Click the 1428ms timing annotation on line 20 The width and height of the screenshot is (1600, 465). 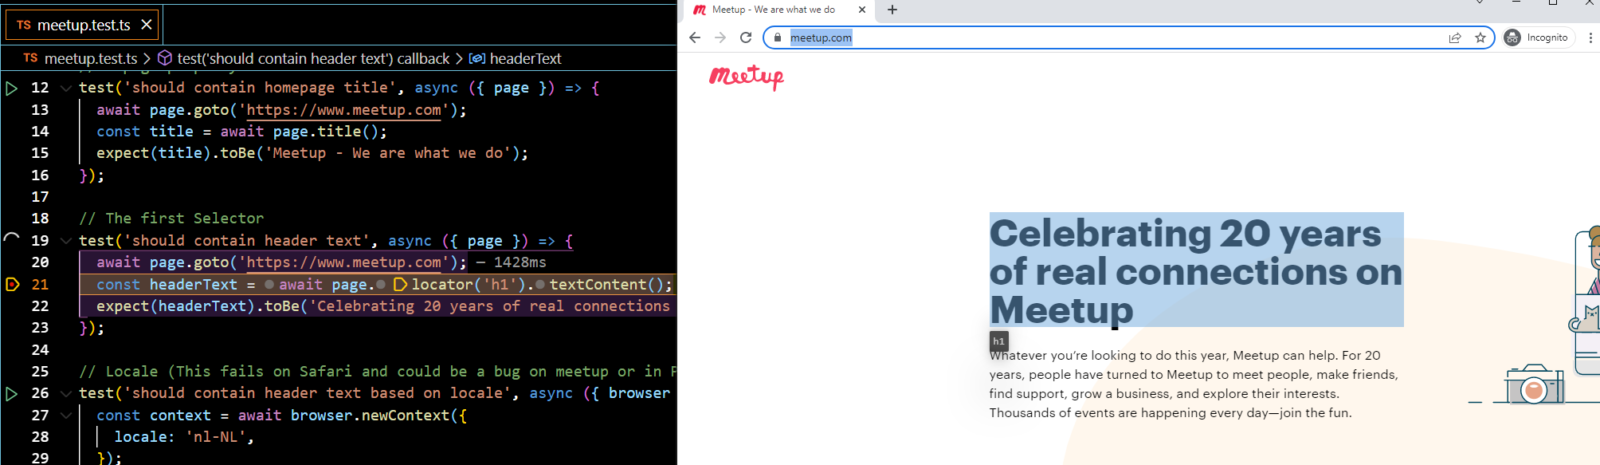511,262
